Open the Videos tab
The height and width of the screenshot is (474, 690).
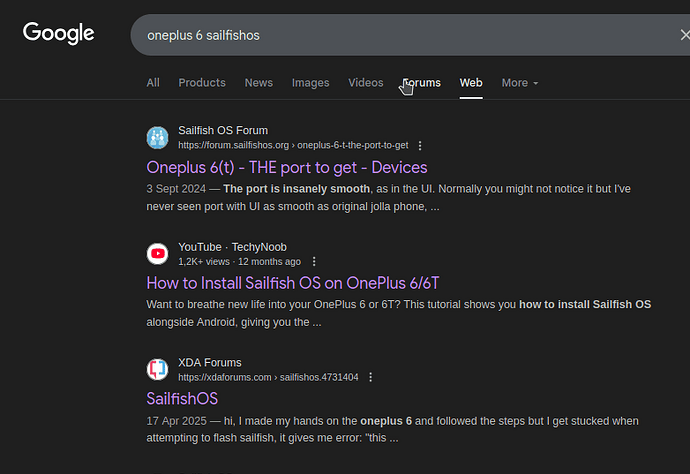point(366,83)
